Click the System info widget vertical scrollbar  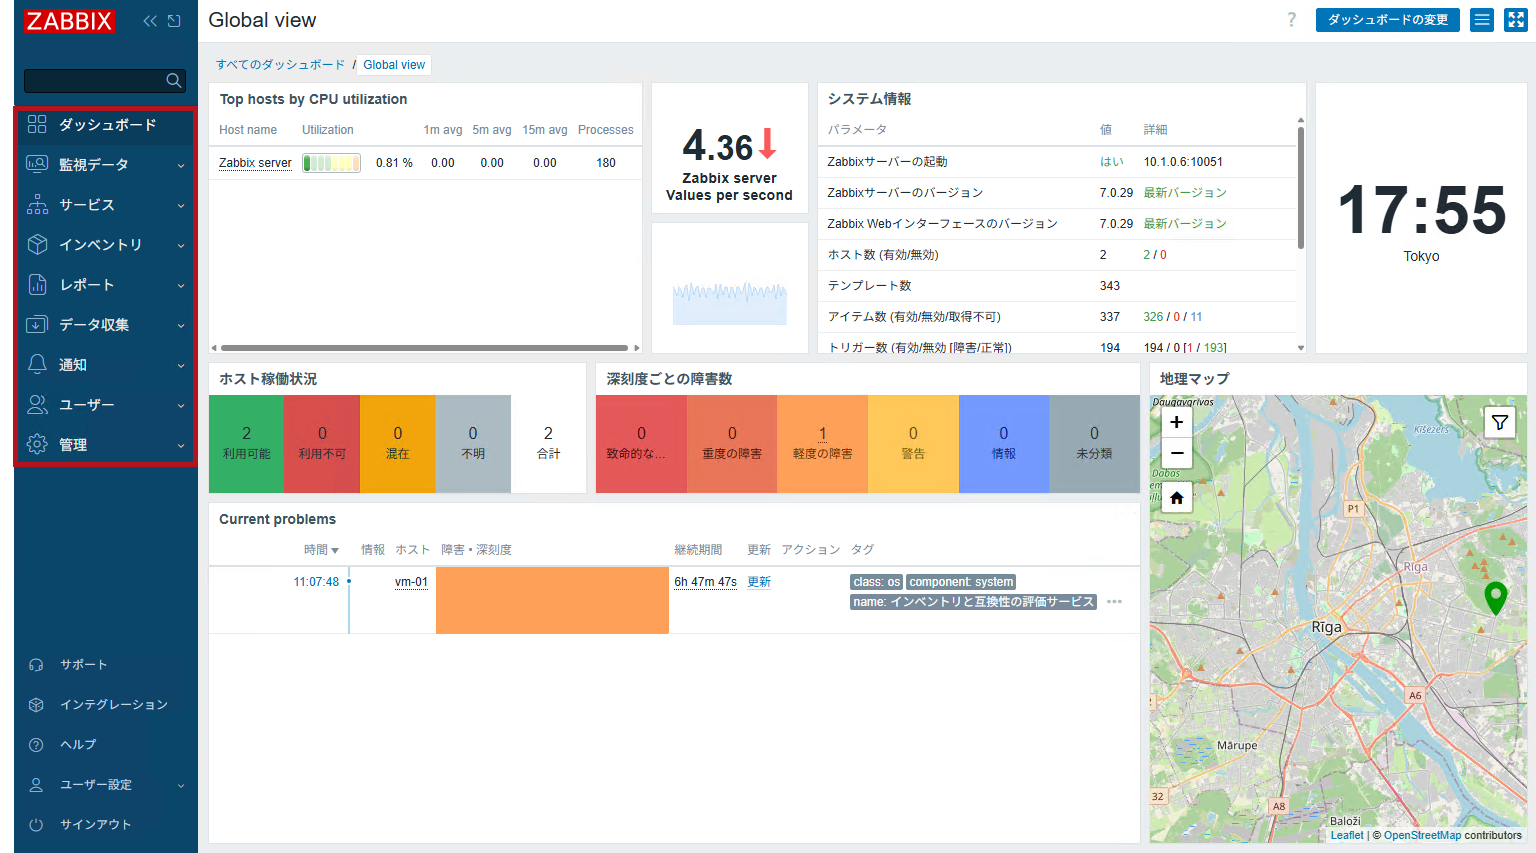(1300, 187)
